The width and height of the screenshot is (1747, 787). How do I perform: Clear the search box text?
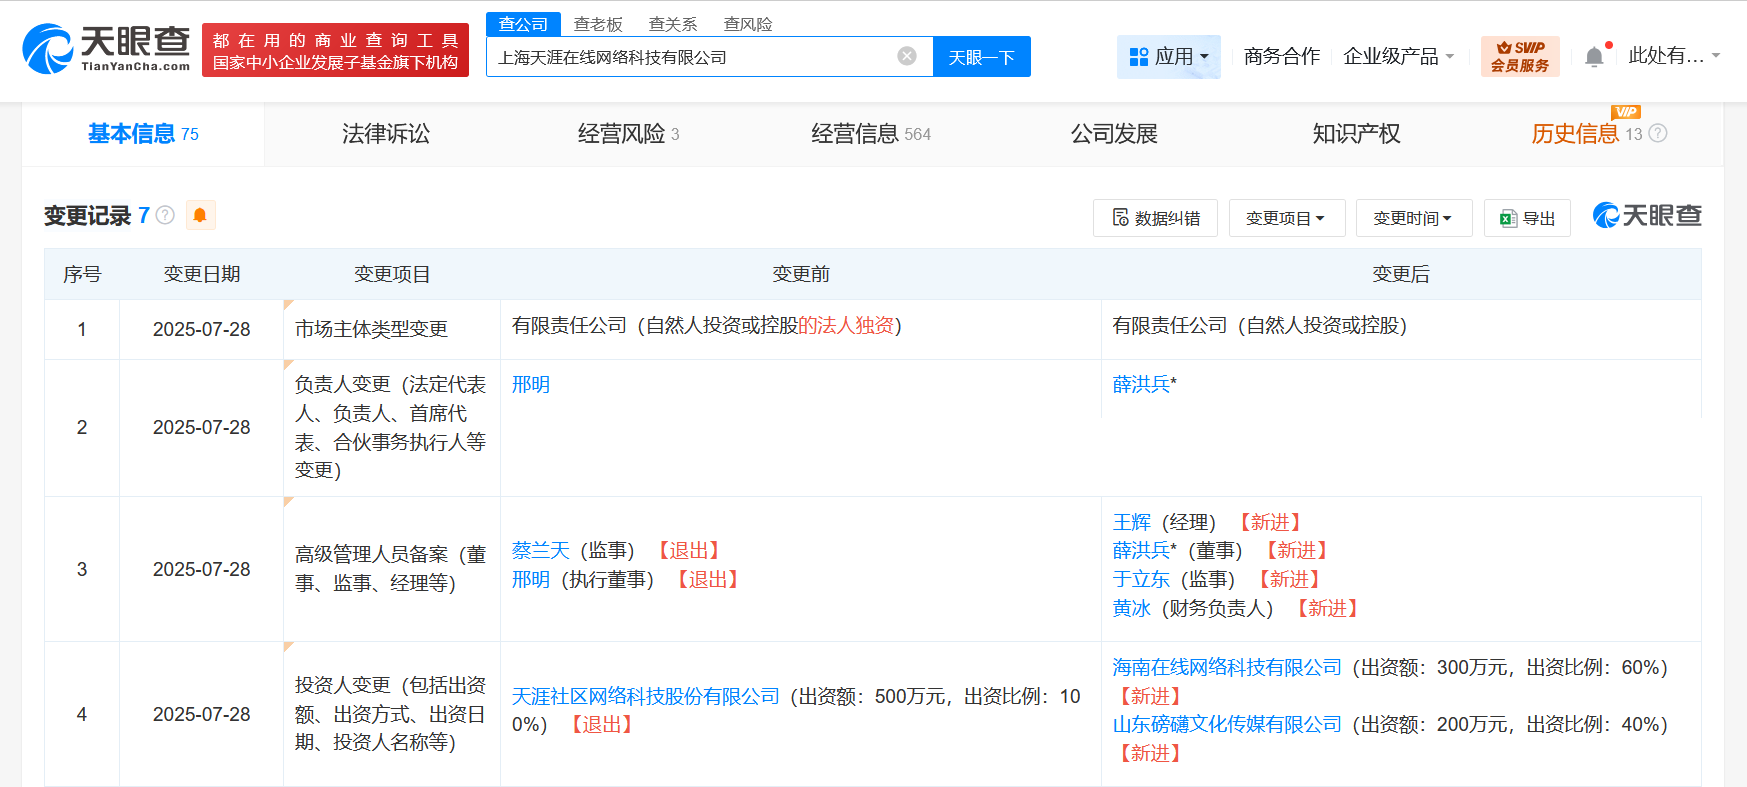(x=907, y=56)
